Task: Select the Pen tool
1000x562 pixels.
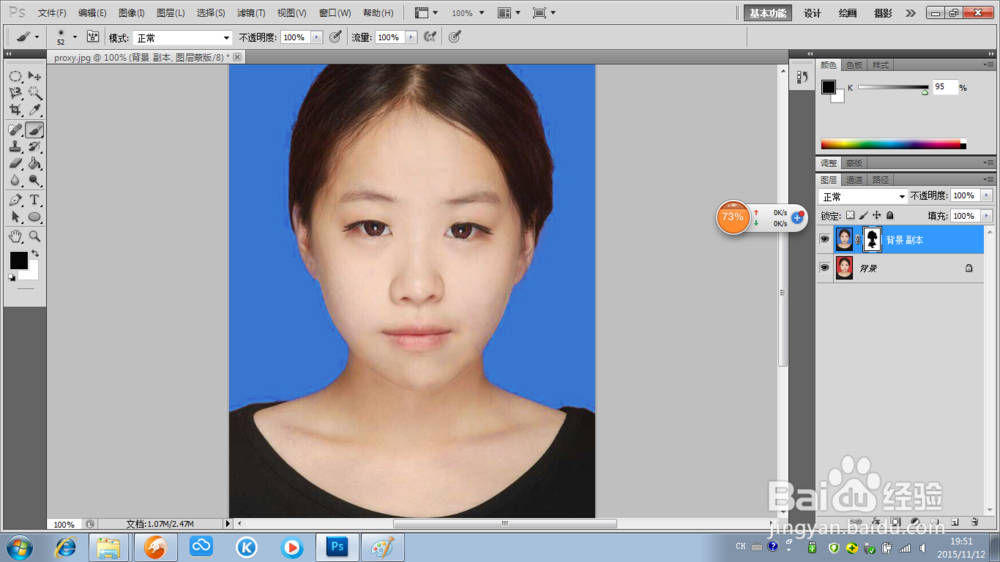Action: (15, 200)
